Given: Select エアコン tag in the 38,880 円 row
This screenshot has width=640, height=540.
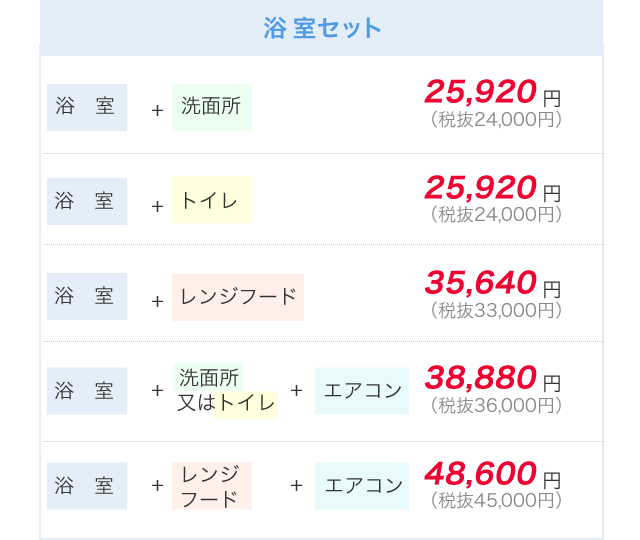Looking at the screenshot, I should 362,391.
